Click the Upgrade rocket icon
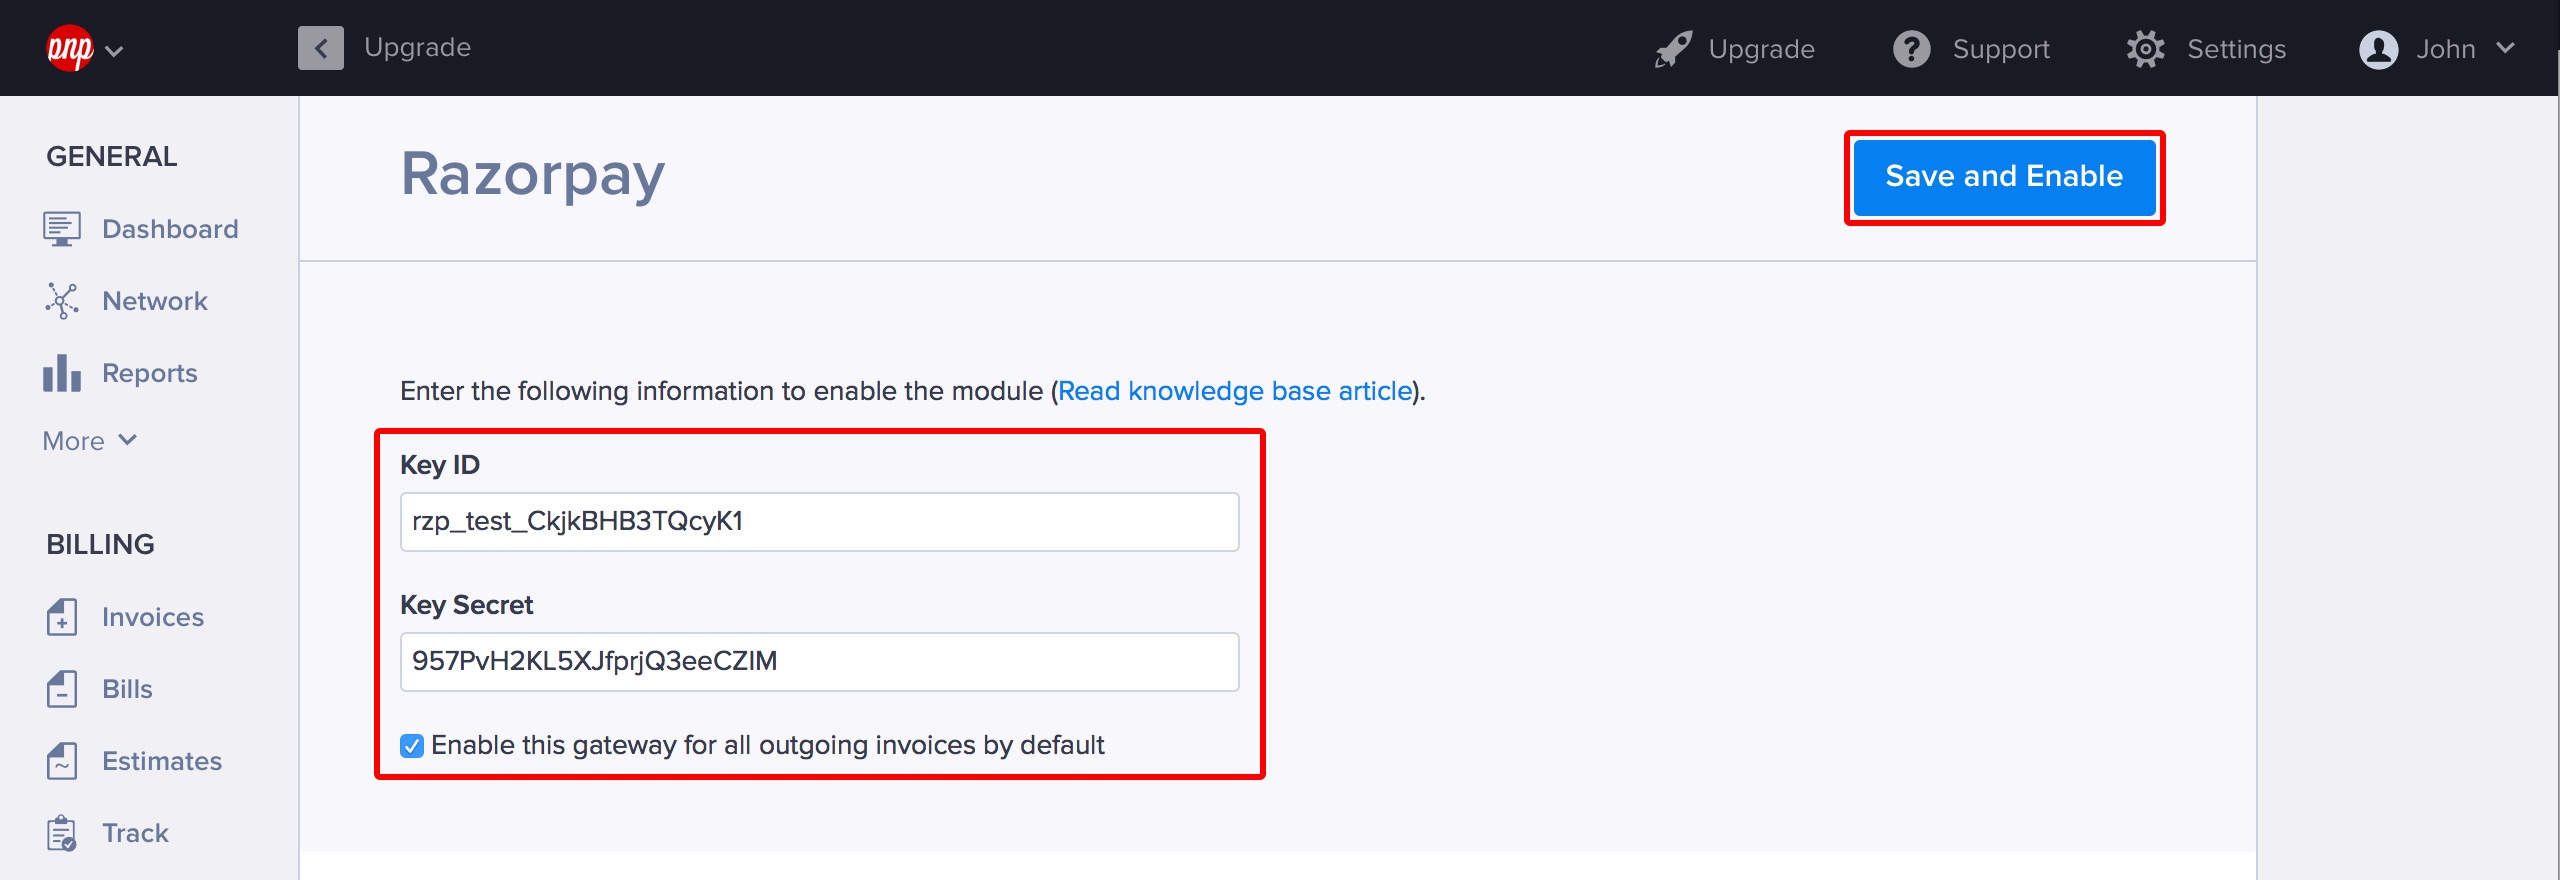Viewport: 2560px width, 880px height. point(1673,48)
